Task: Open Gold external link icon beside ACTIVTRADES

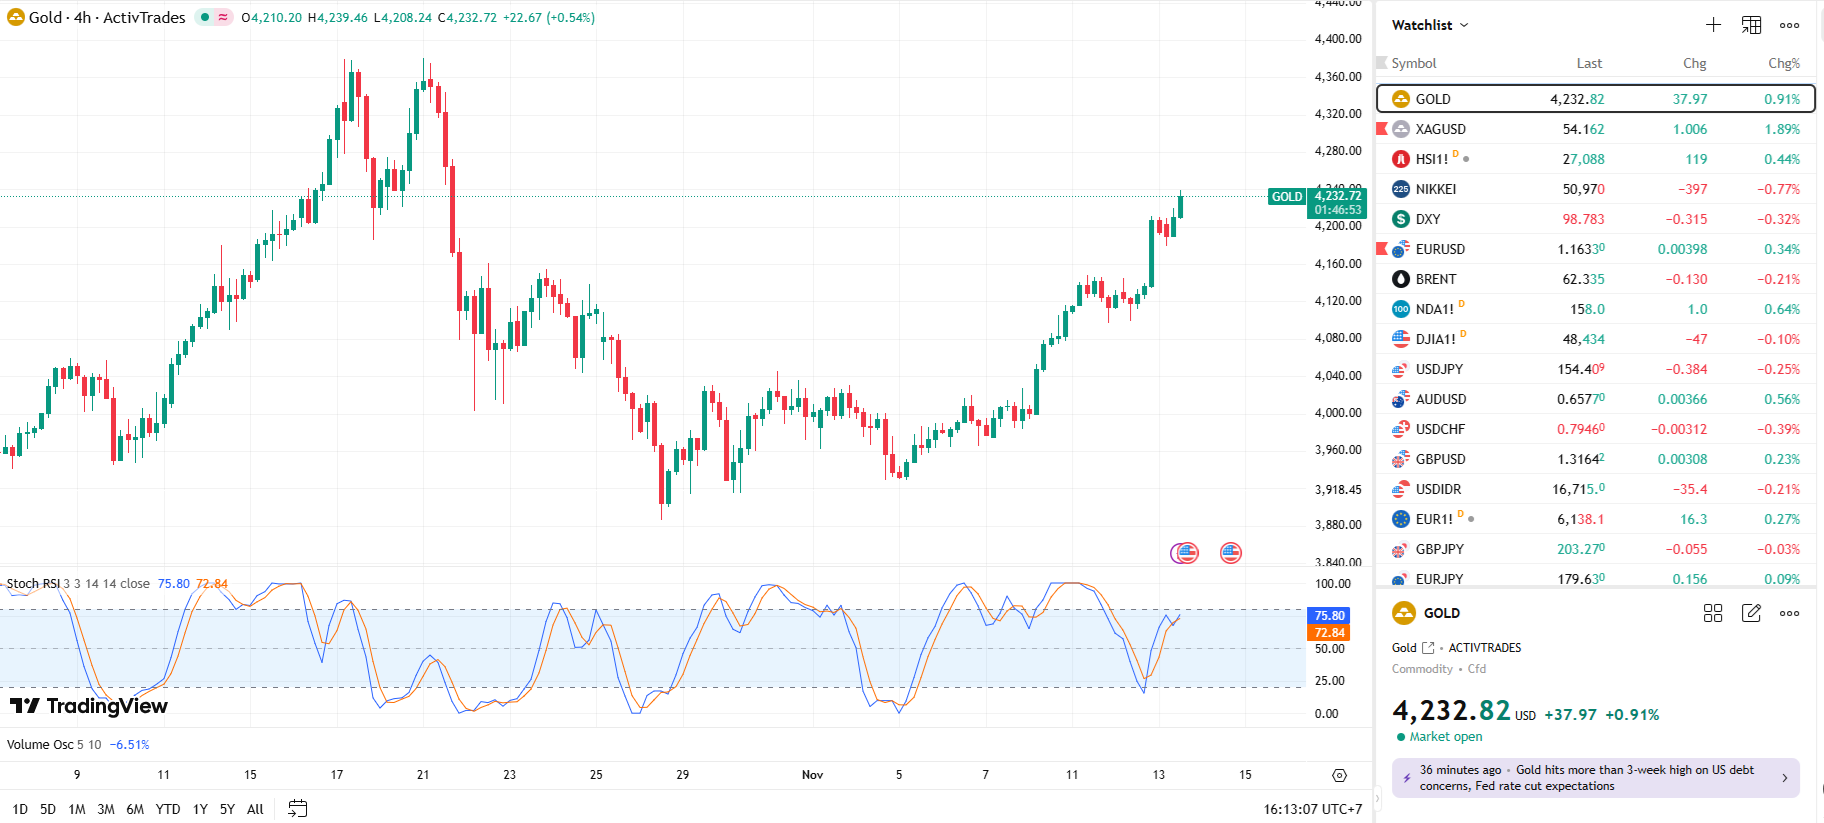Action: (1428, 648)
